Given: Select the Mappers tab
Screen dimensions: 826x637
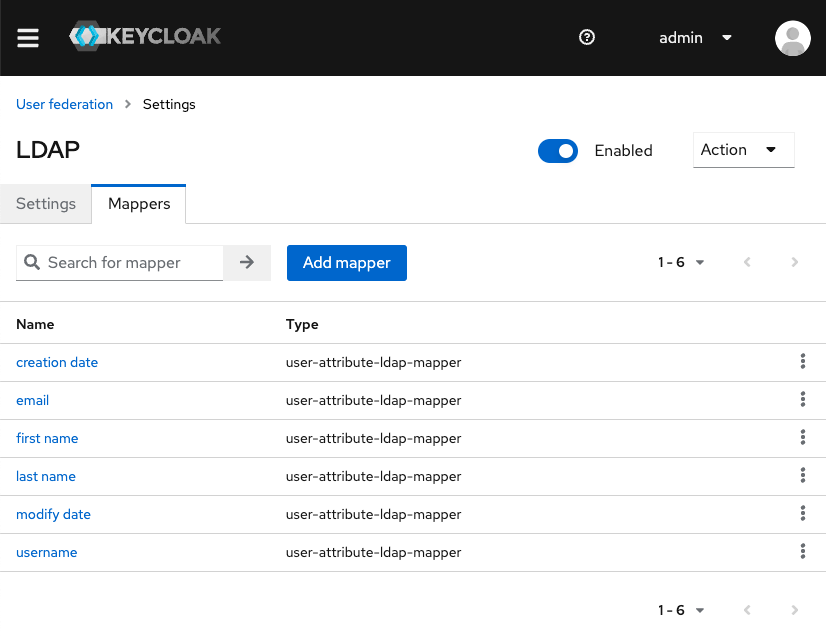Looking at the screenshot, I should tap(139, 204).
